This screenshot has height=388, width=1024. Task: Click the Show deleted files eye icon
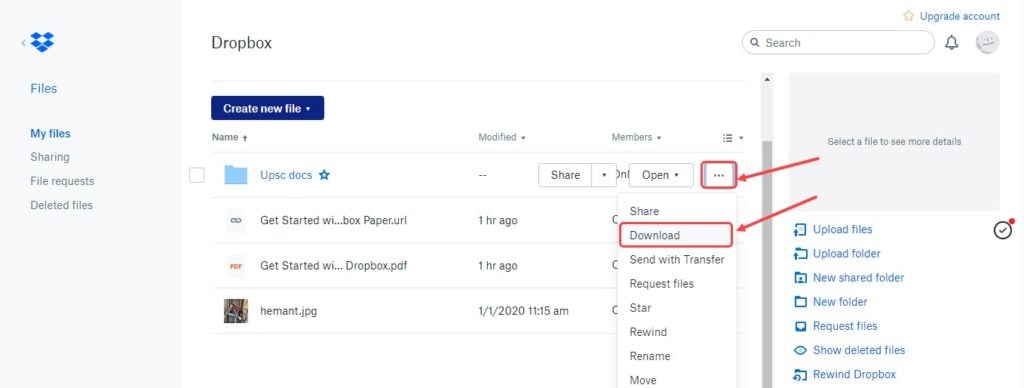click(800, 350)
